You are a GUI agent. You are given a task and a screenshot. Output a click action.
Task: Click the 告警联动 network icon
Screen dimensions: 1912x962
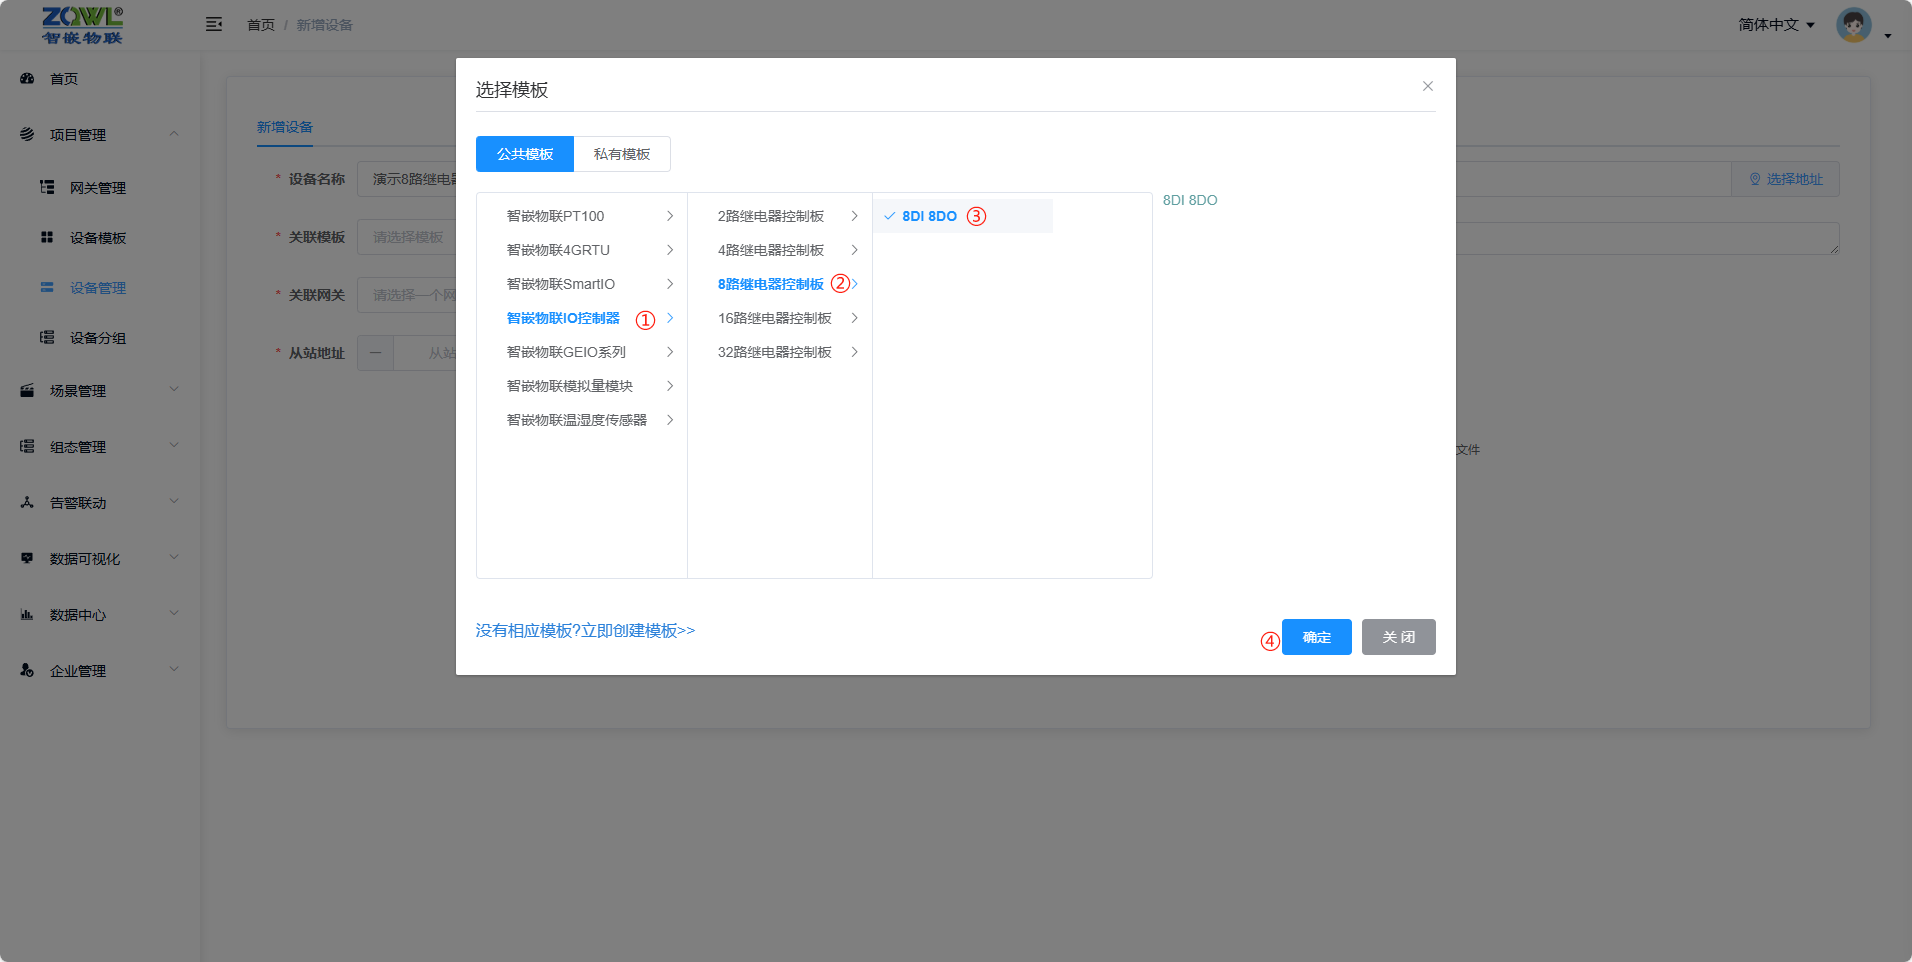click(27, 502)
